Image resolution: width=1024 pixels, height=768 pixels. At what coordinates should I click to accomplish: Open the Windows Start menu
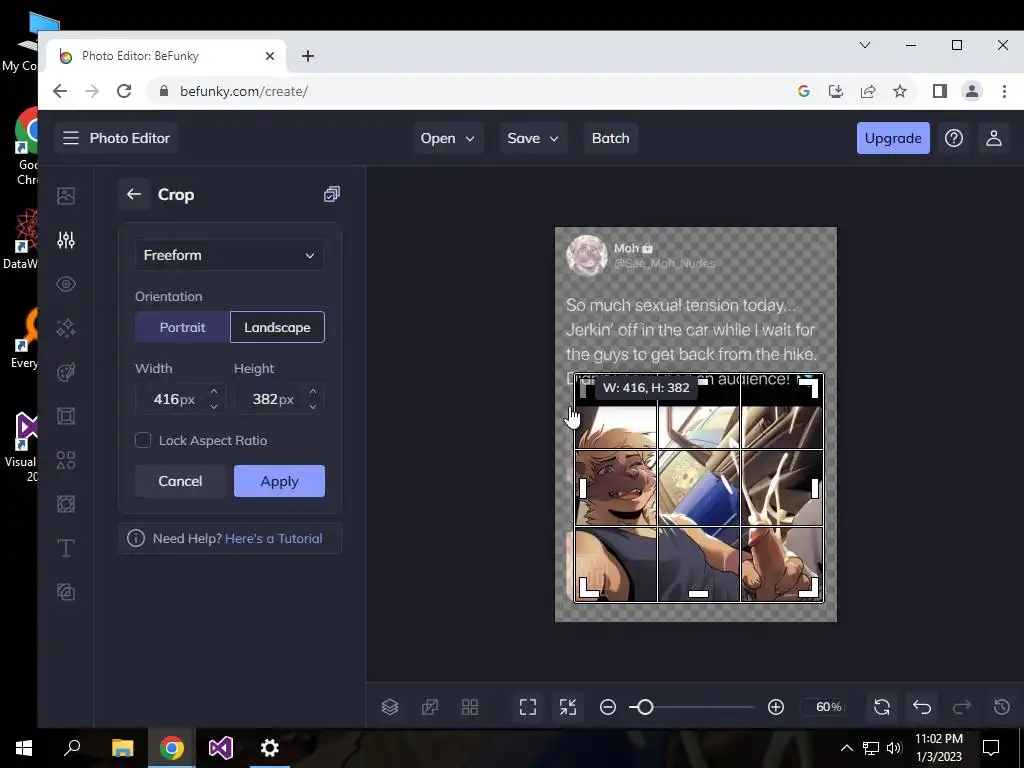point(24,748)
